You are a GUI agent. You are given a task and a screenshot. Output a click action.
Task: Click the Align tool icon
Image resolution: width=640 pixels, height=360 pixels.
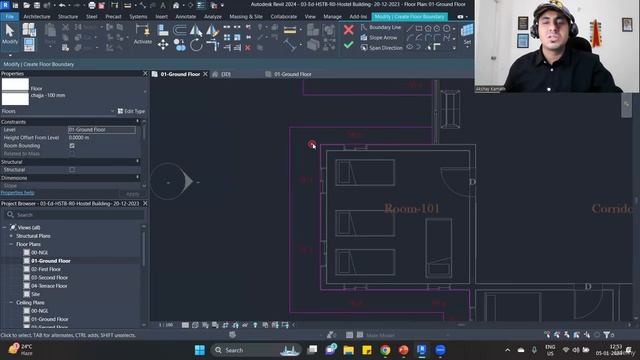(x=163, y=30)
